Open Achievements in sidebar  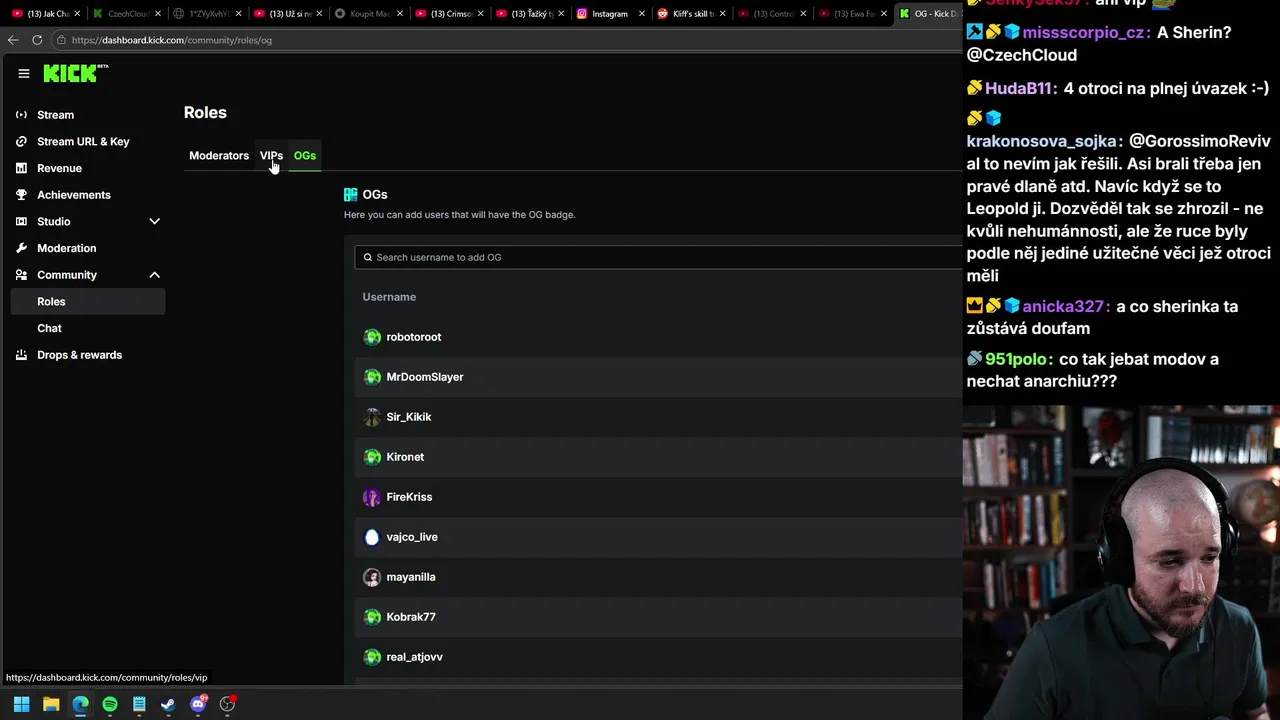coord(73,195)
